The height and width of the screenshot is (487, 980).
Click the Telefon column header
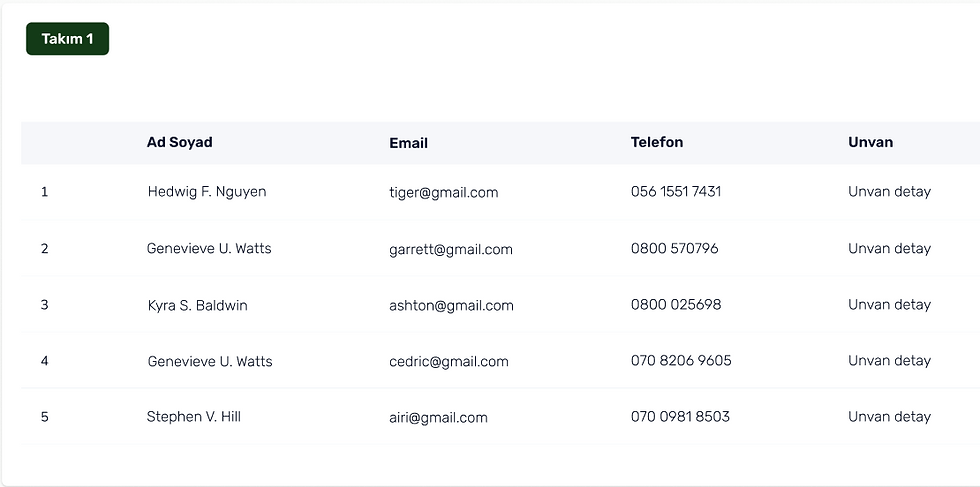coord(657,142)
